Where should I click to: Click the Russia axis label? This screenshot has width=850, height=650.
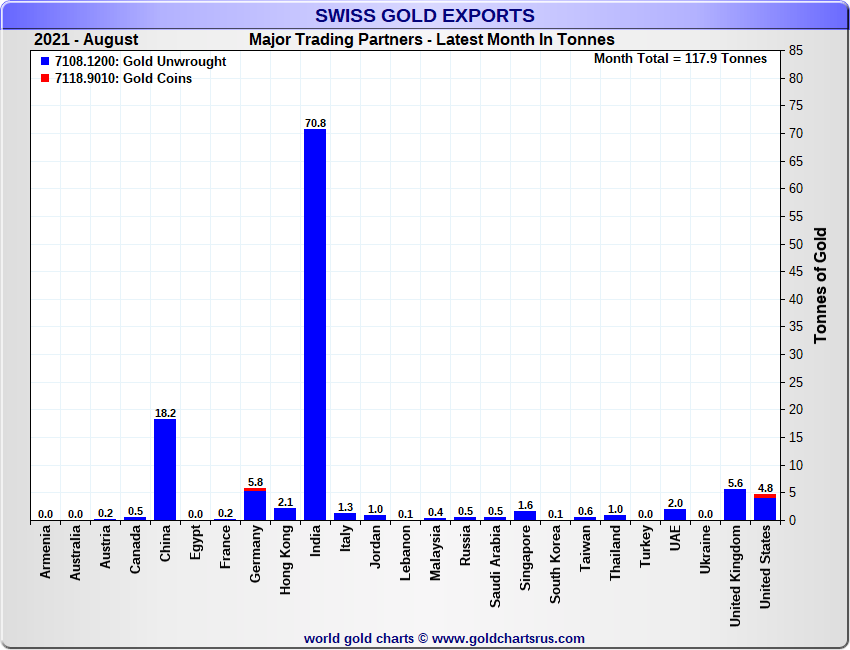(x=465, y=546)
